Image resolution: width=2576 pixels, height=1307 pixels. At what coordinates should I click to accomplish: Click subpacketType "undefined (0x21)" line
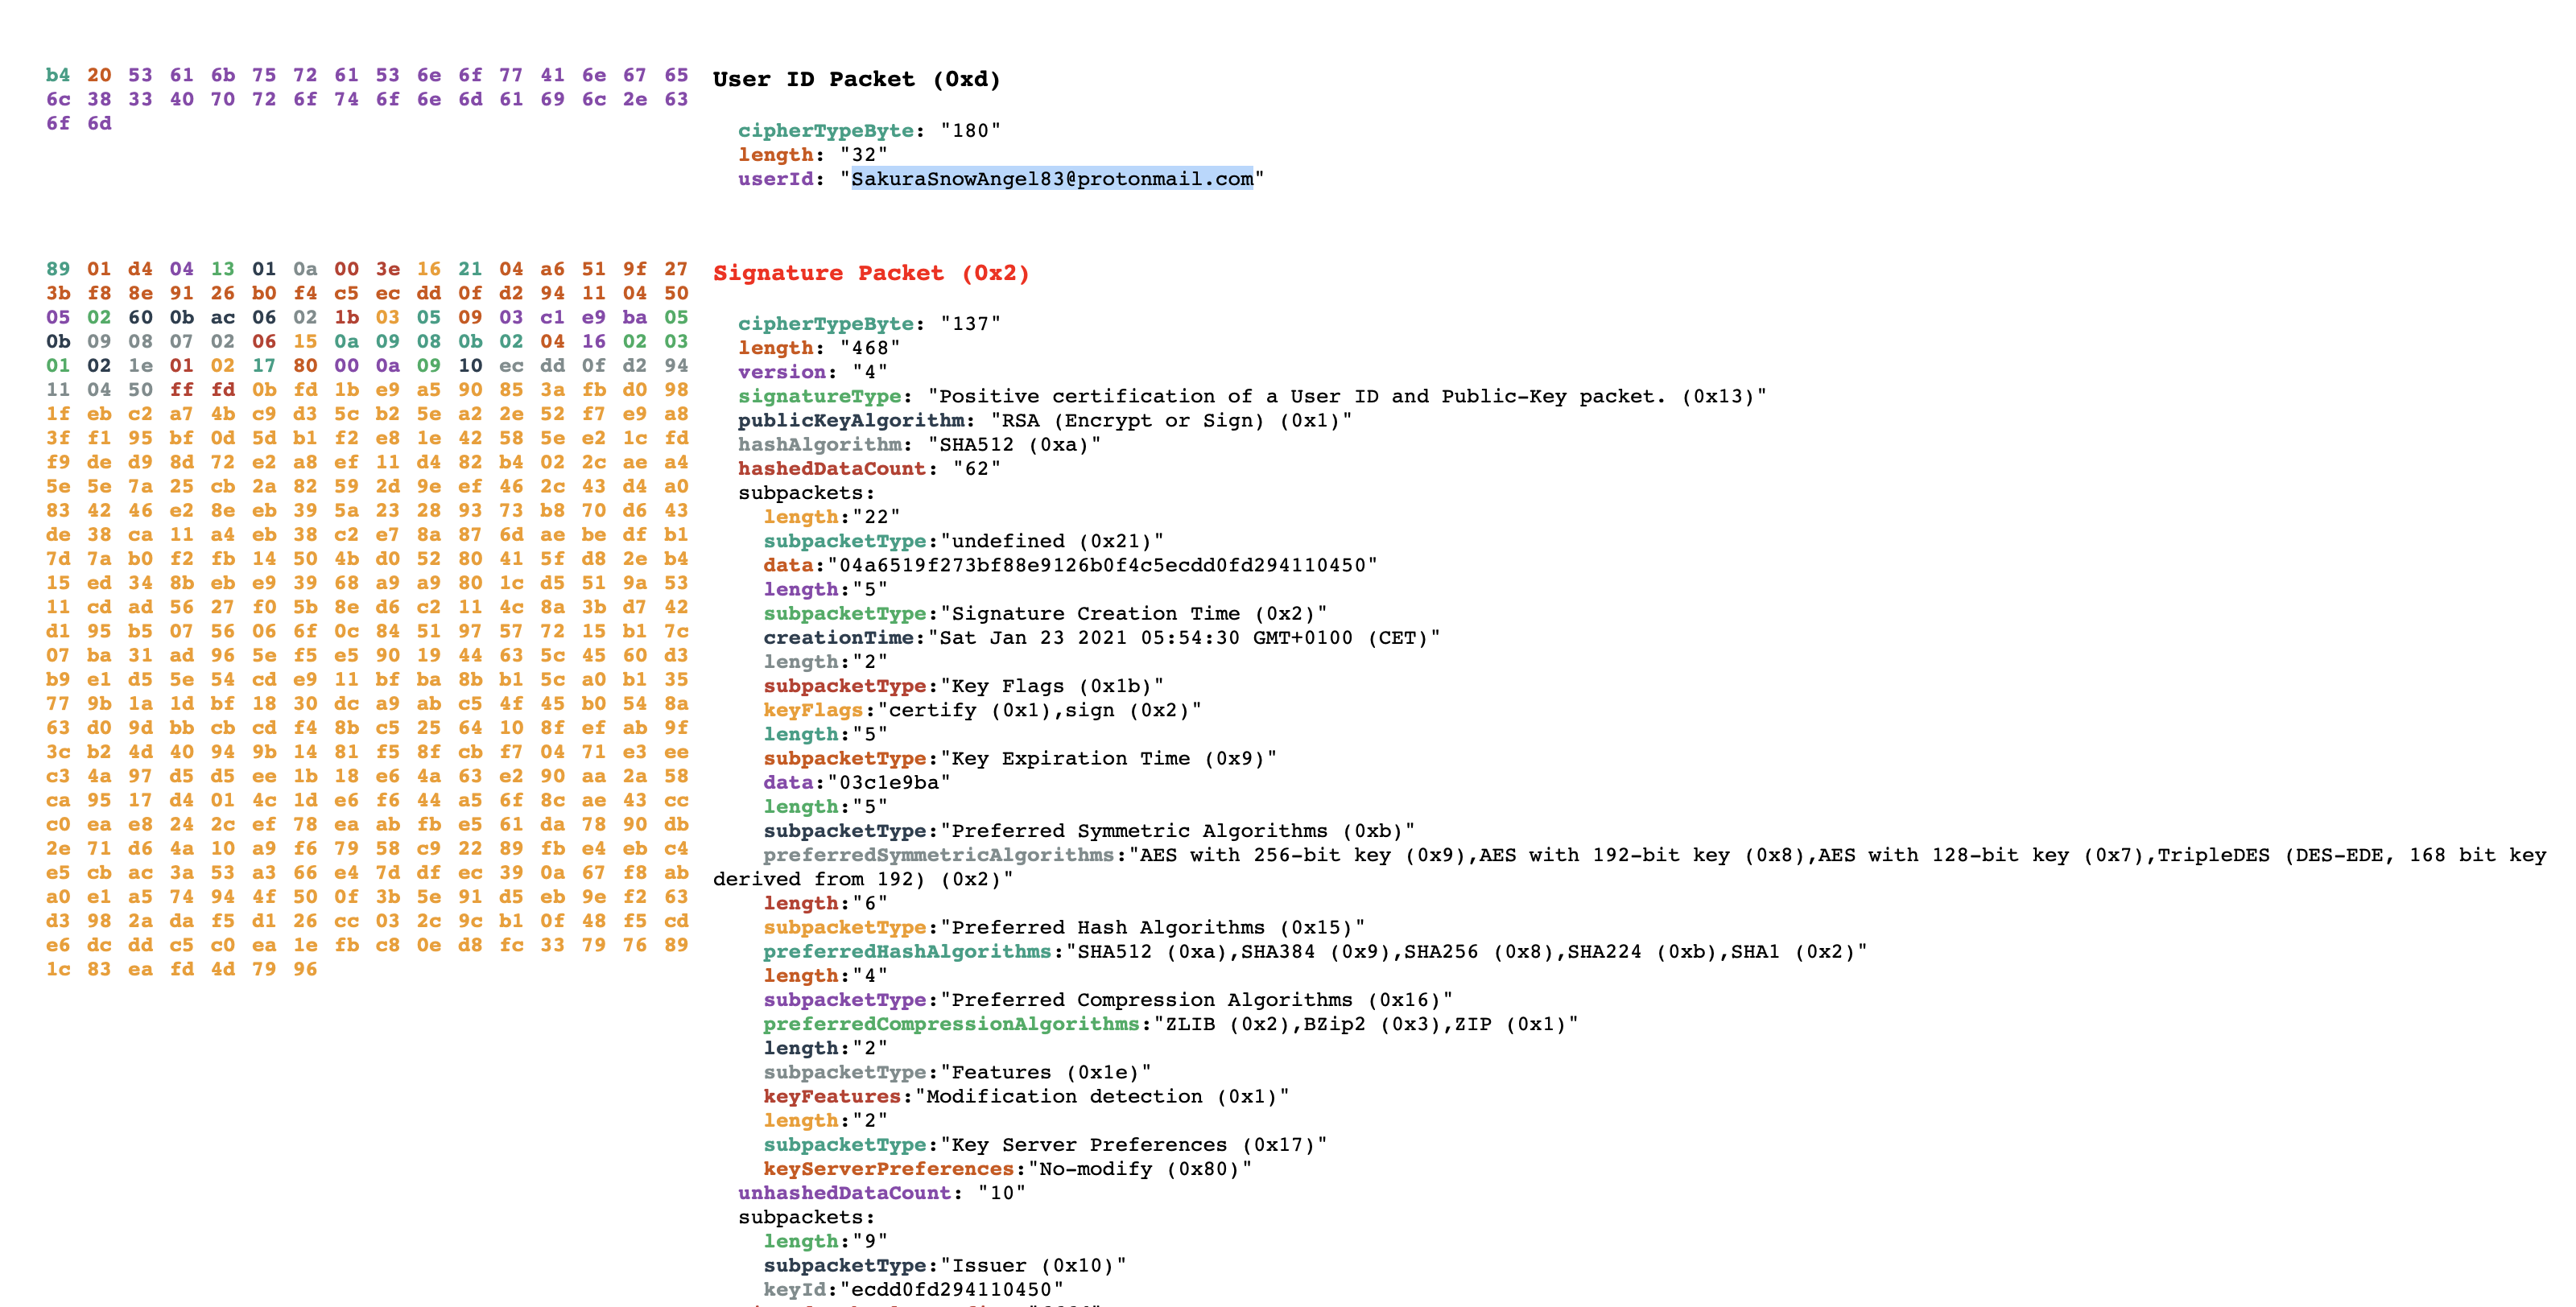coord(964,541)
